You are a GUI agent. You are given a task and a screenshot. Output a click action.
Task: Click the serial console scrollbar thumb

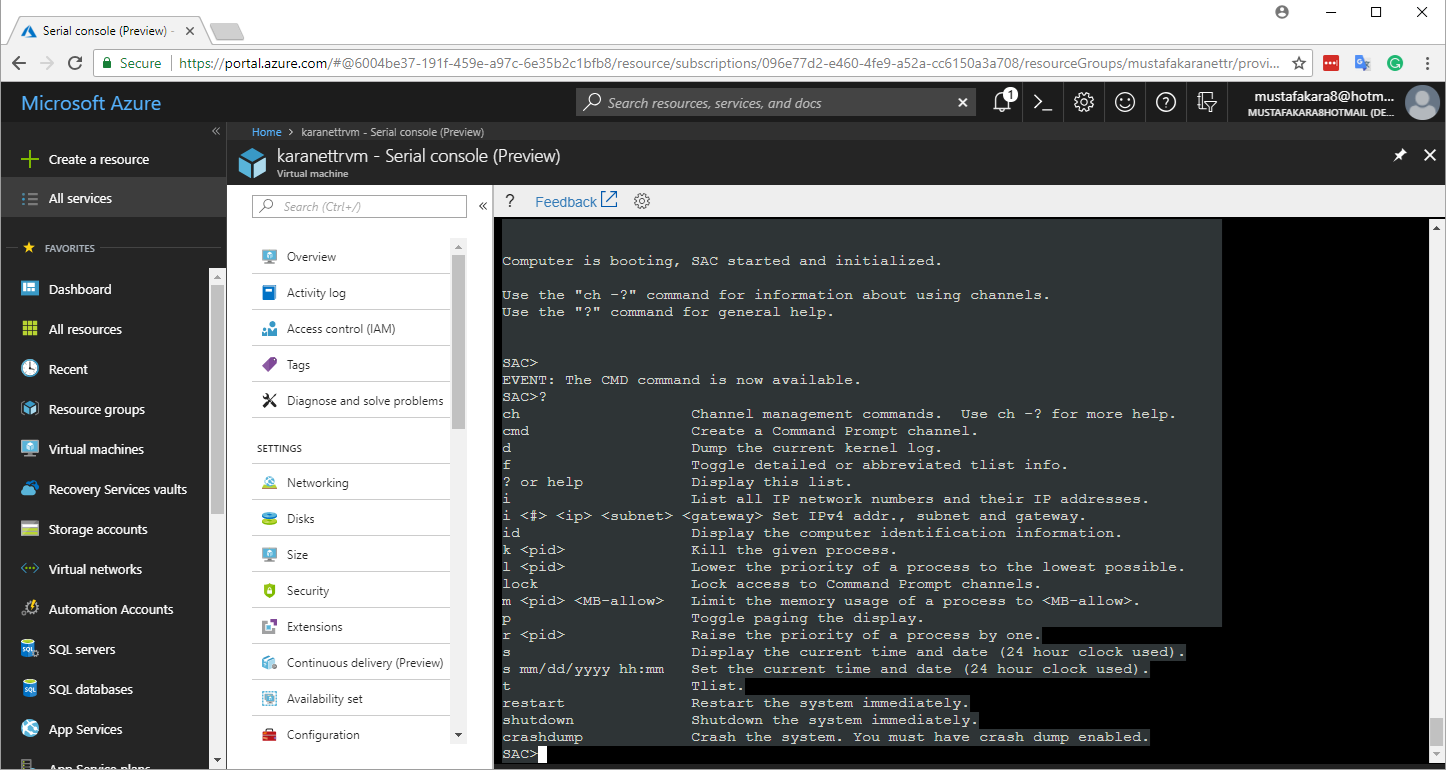pyautogui.click(x=1436, y=731)
